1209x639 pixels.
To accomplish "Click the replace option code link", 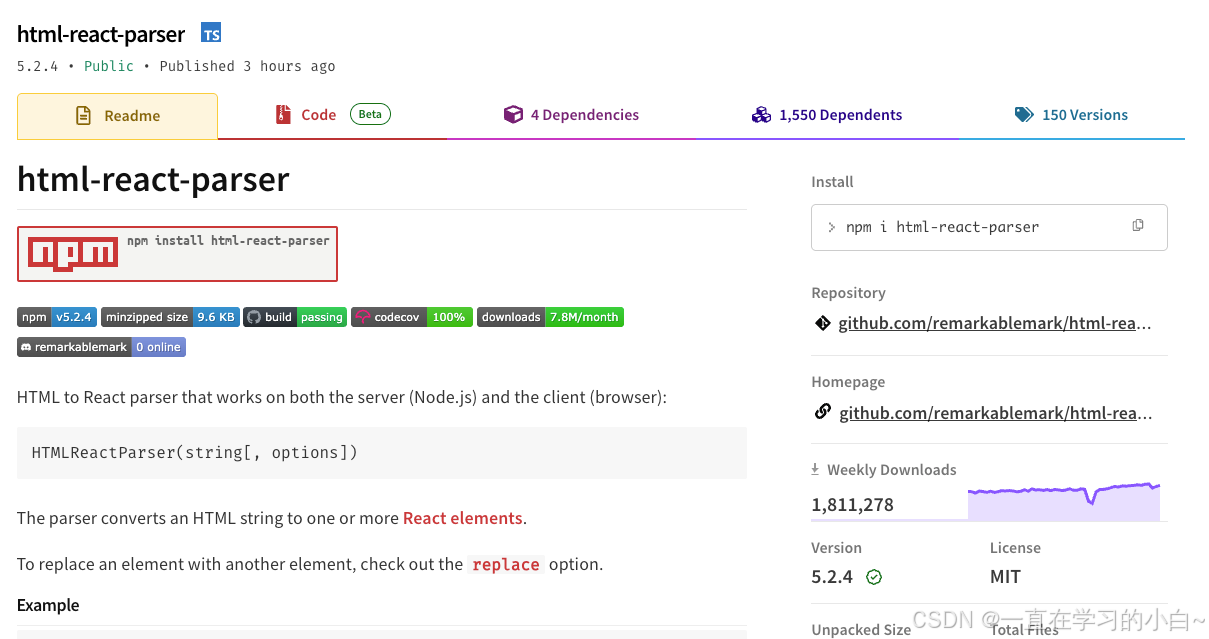I will (x=506, y=564).
